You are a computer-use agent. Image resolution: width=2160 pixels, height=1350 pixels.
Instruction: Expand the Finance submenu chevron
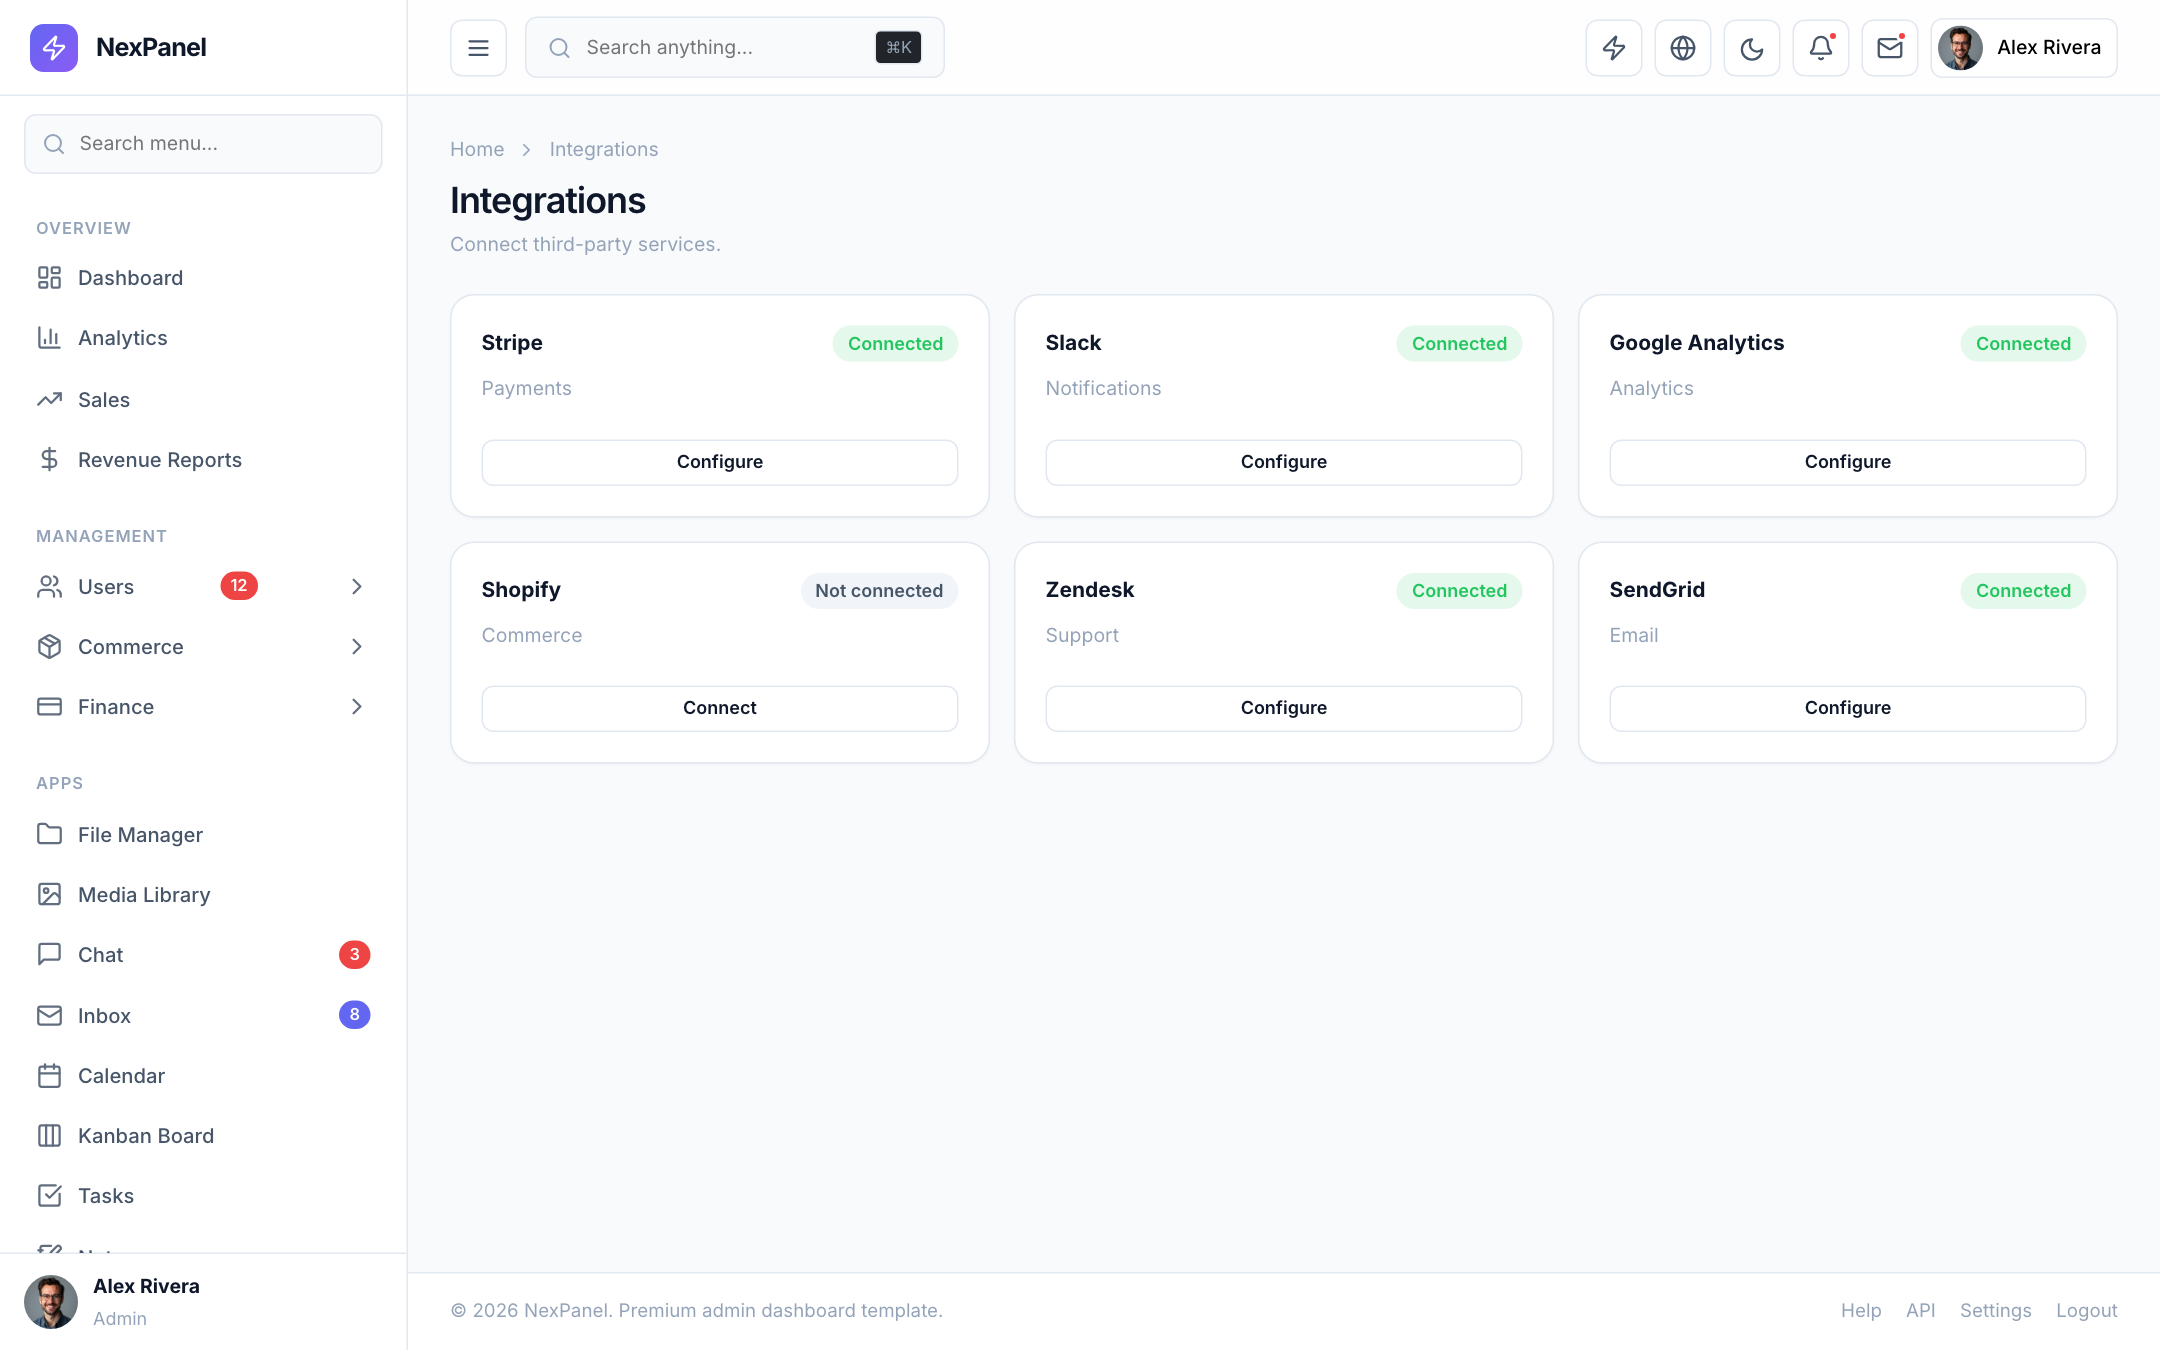point(357,706)
